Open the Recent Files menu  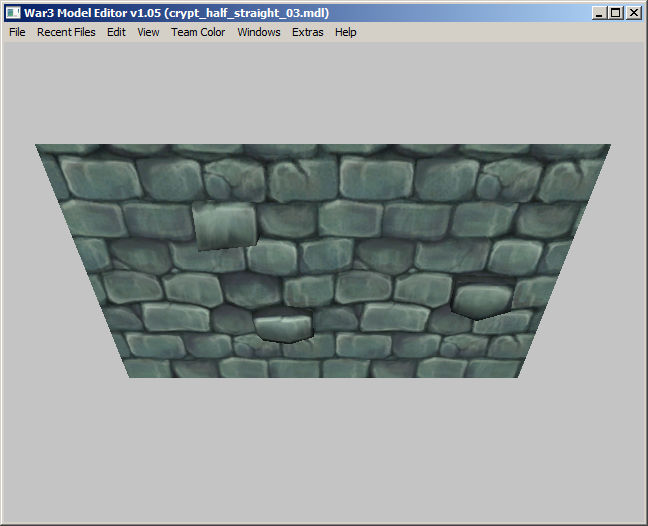coord(66,32)
